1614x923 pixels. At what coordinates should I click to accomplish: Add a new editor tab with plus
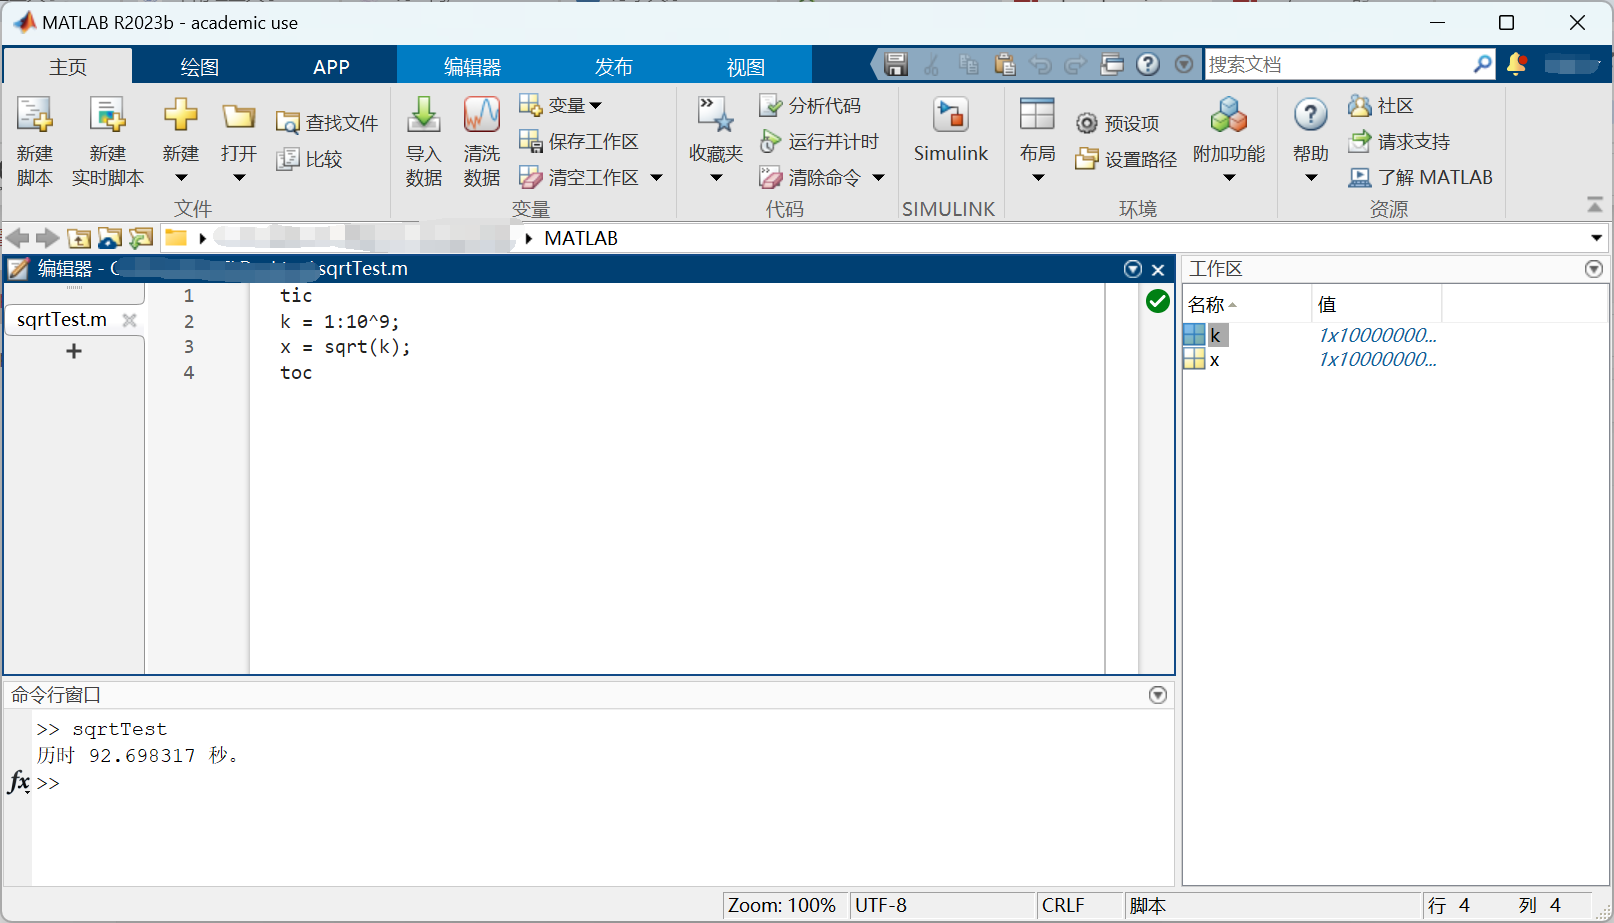pos(73,351)
